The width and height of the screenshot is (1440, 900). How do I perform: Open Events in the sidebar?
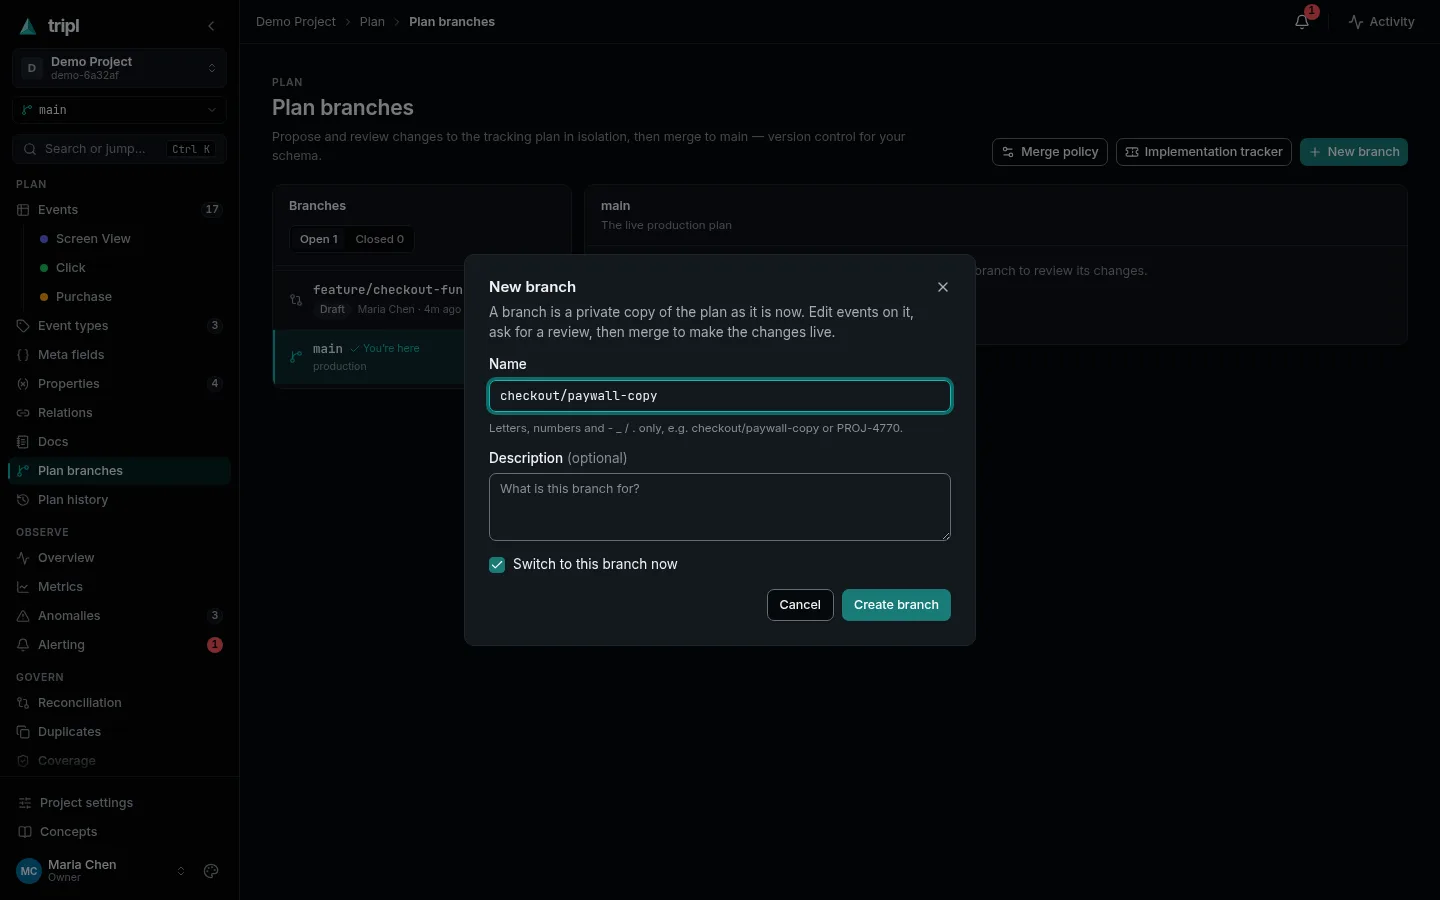[120, 210]
